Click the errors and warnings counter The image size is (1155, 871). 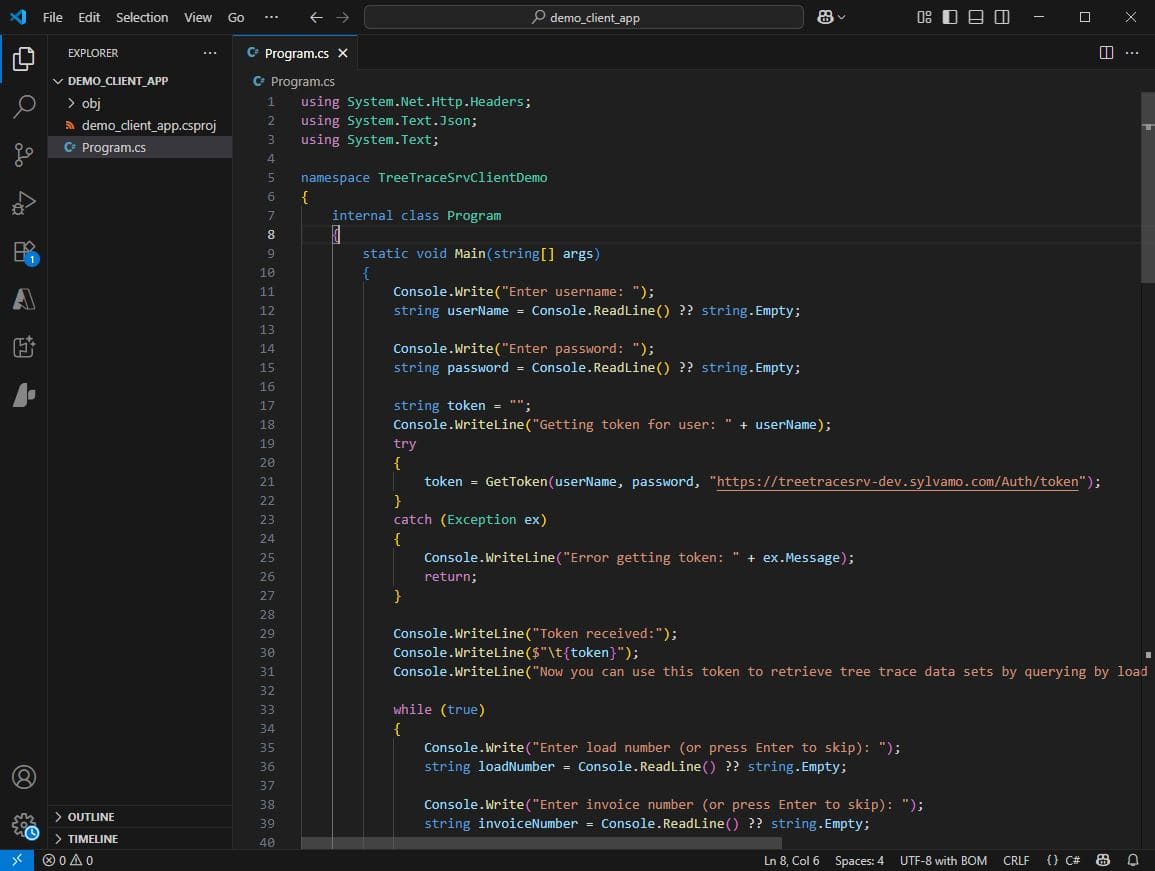66,860
